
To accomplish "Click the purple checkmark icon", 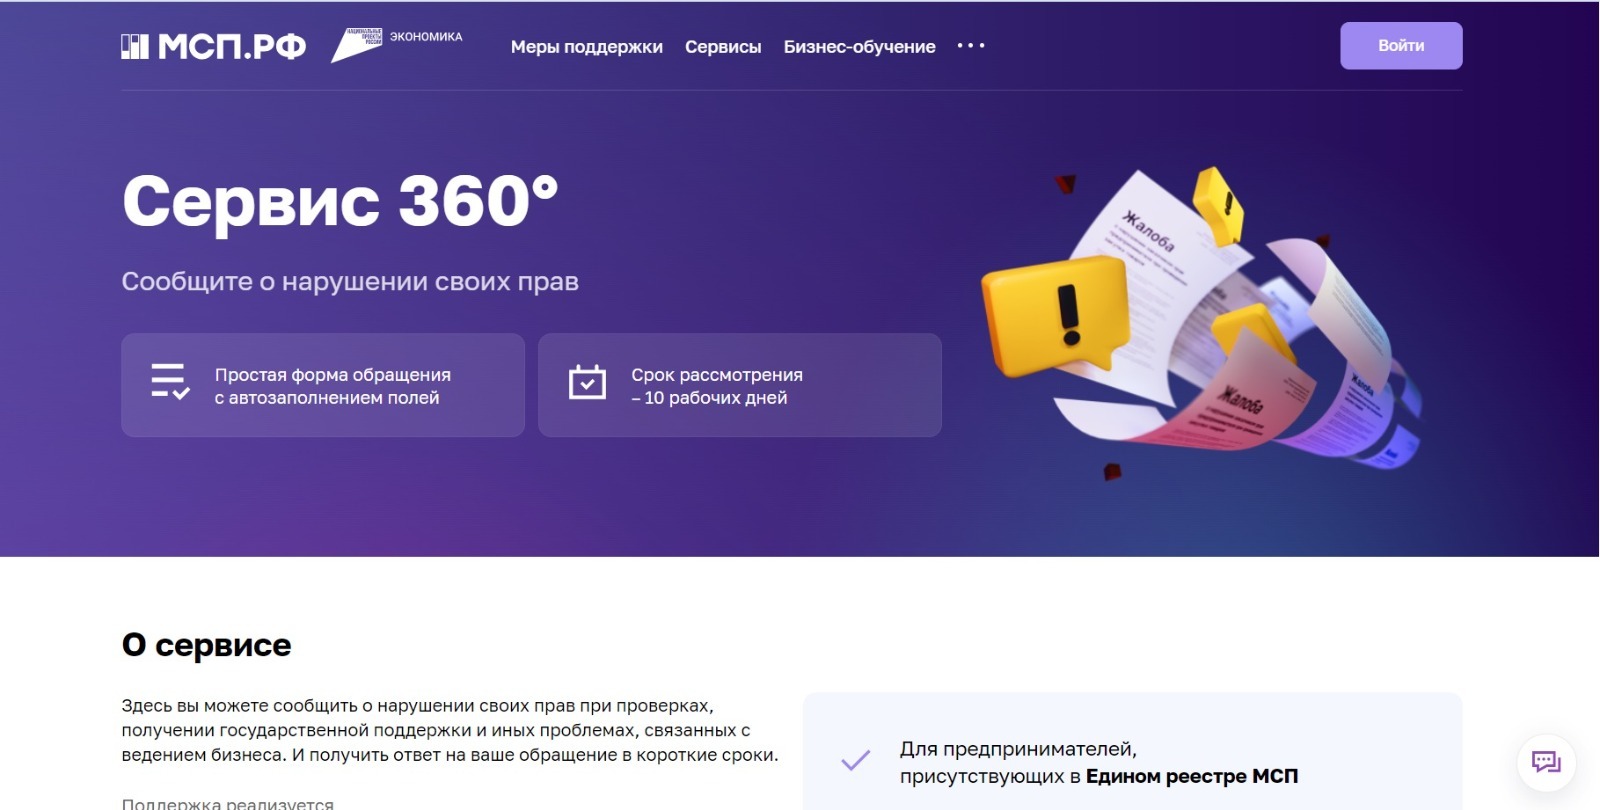I will (855, 761).
